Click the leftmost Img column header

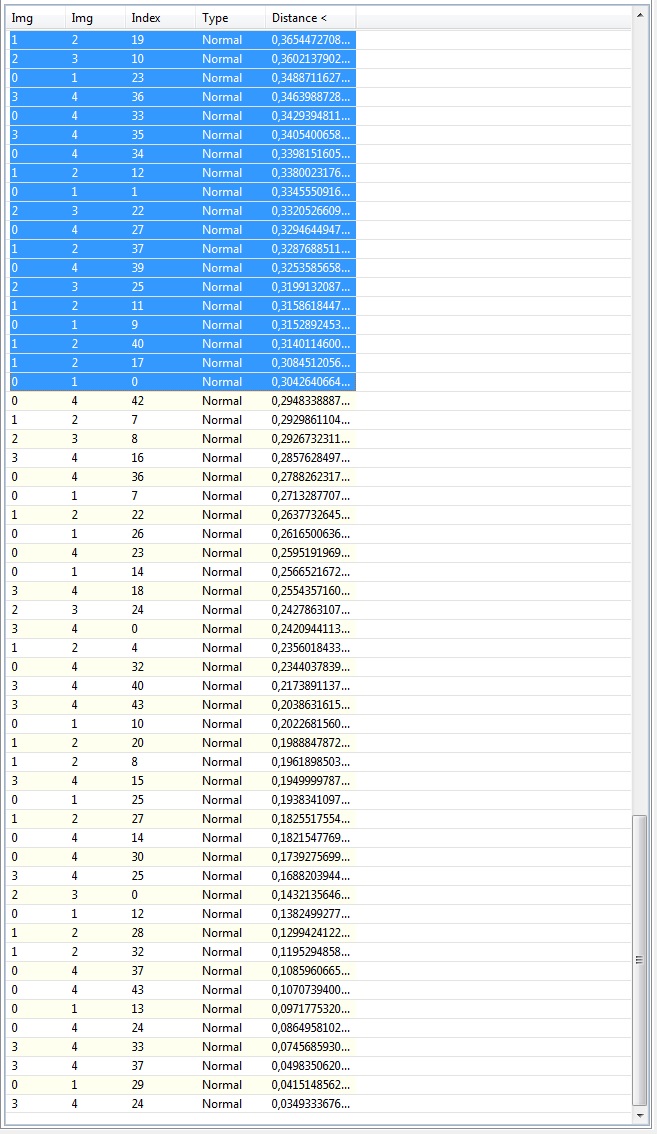(34, 18)
